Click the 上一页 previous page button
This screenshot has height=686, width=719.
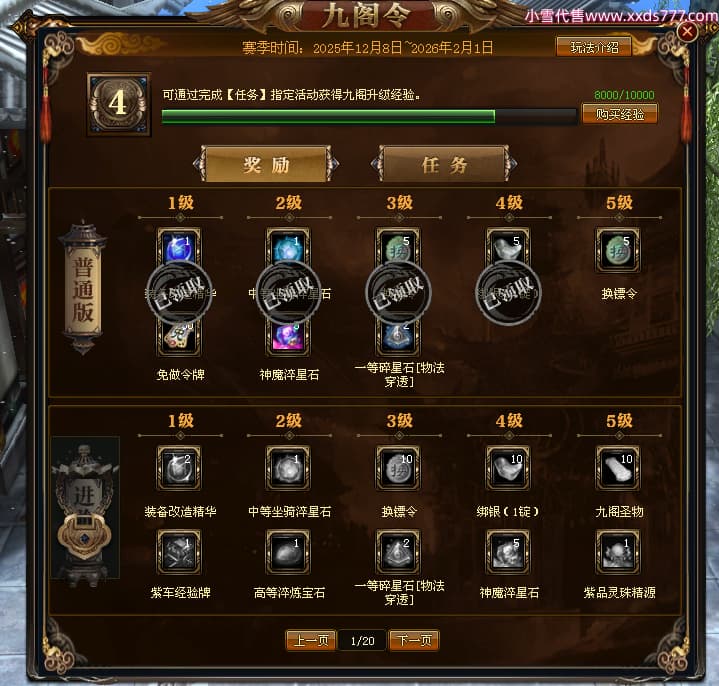pyautogui.click(x=311, y=640)
